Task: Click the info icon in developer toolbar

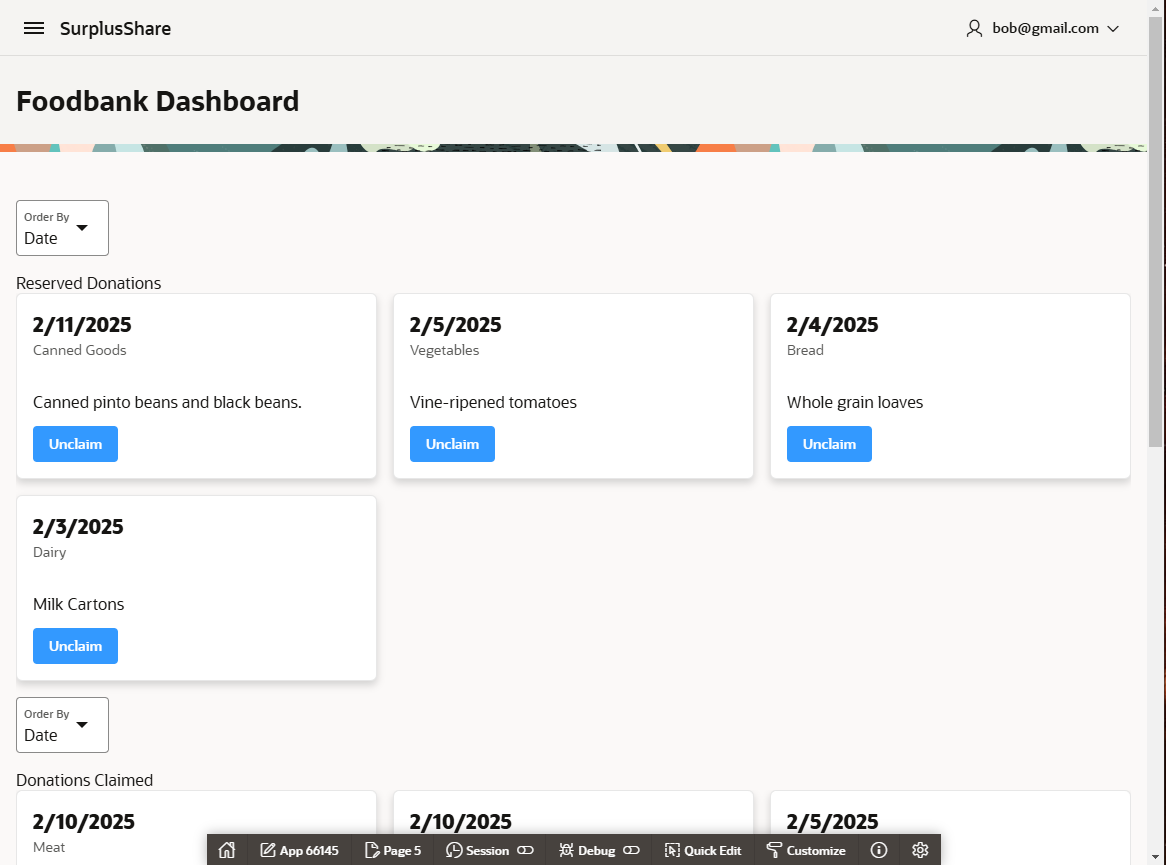Action: (x=878, y=850)
